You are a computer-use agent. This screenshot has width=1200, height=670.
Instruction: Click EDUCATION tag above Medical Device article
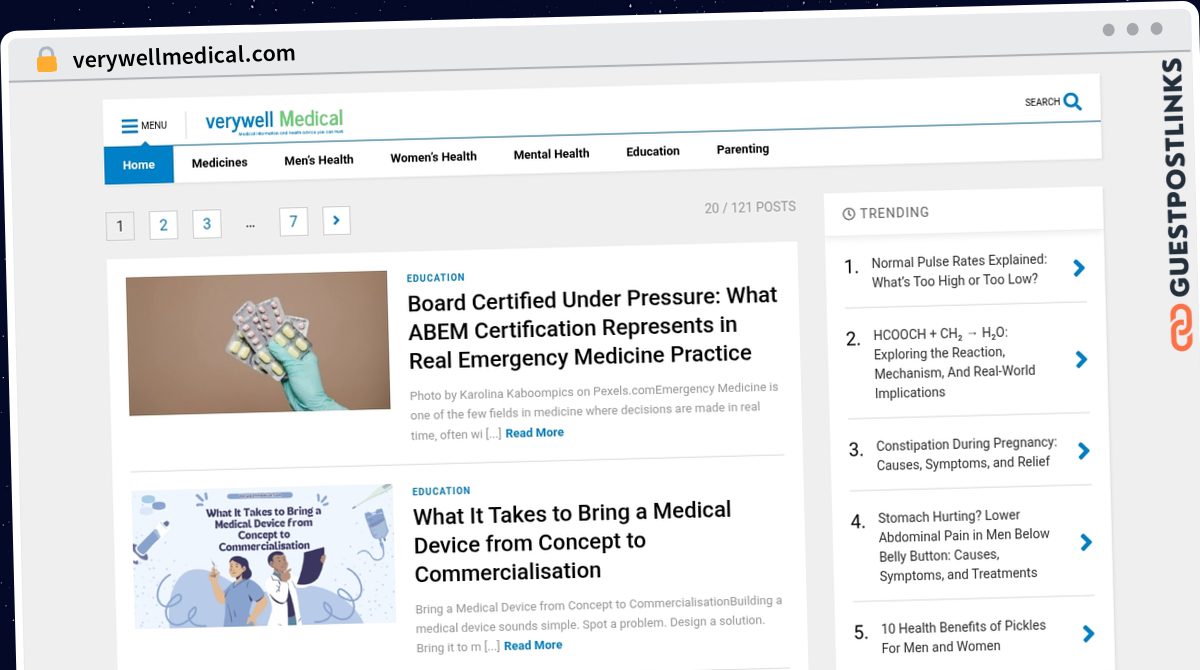441,491
